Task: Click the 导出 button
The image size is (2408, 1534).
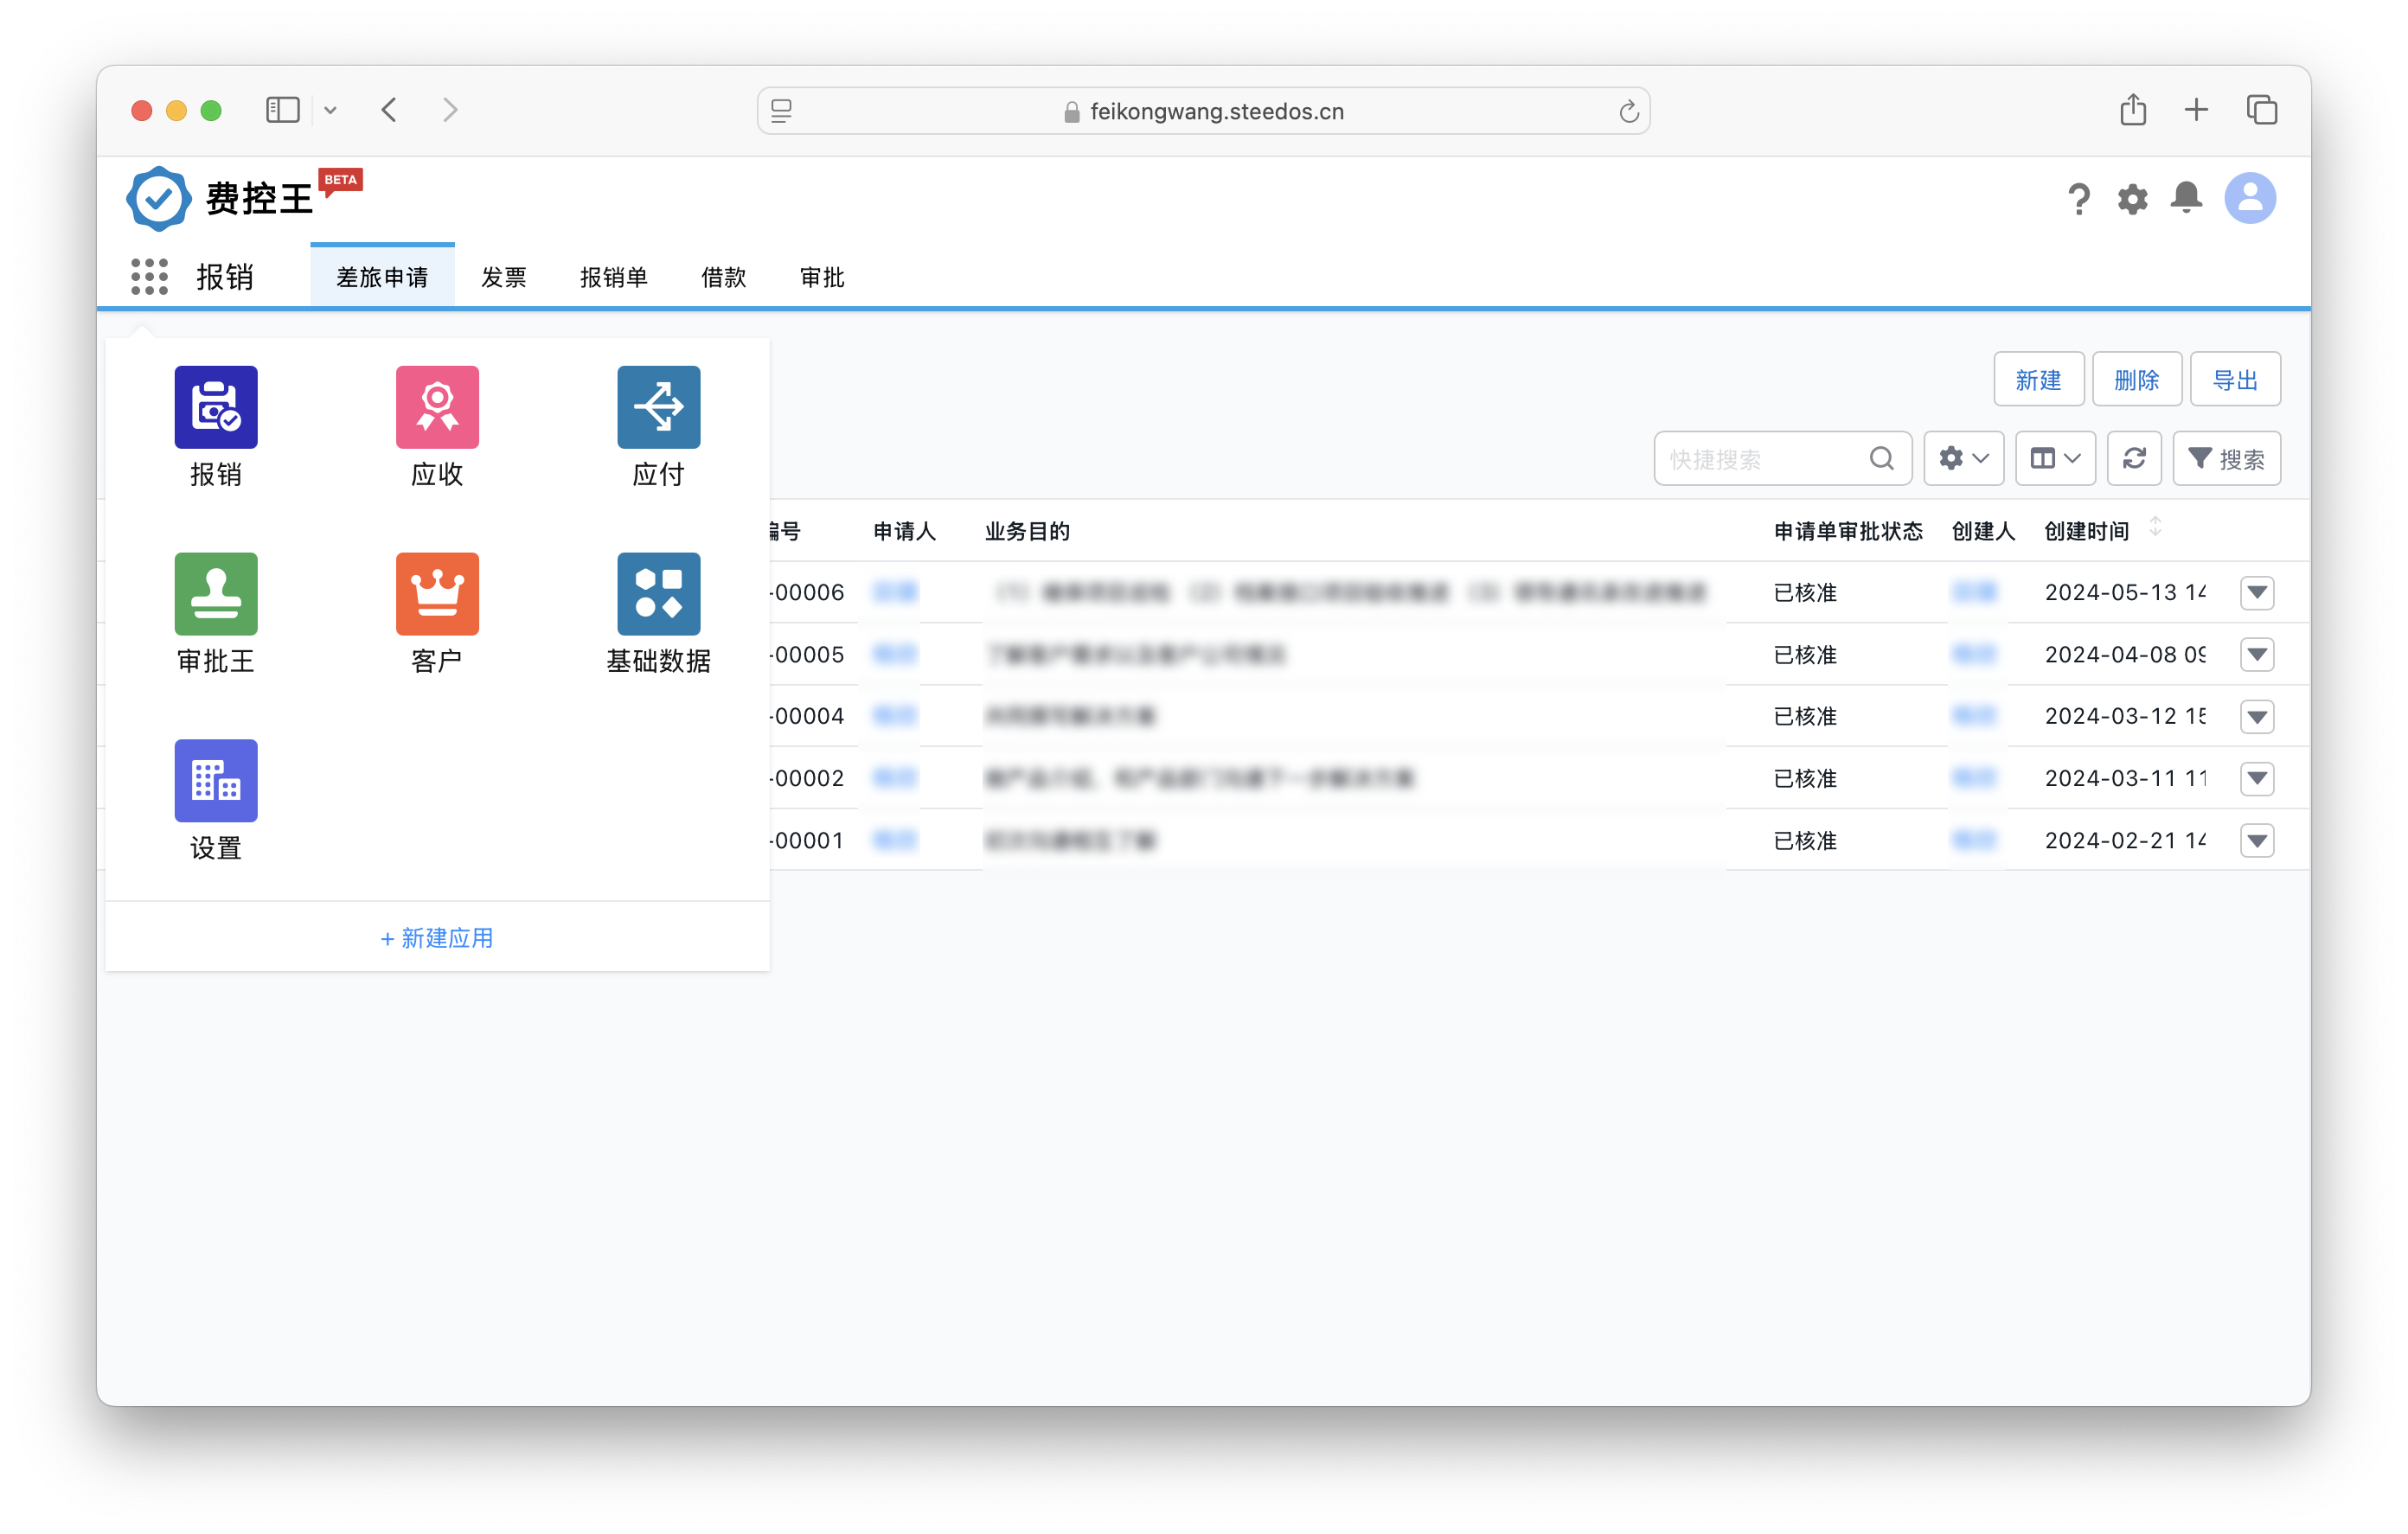Action: point(2235,380)
